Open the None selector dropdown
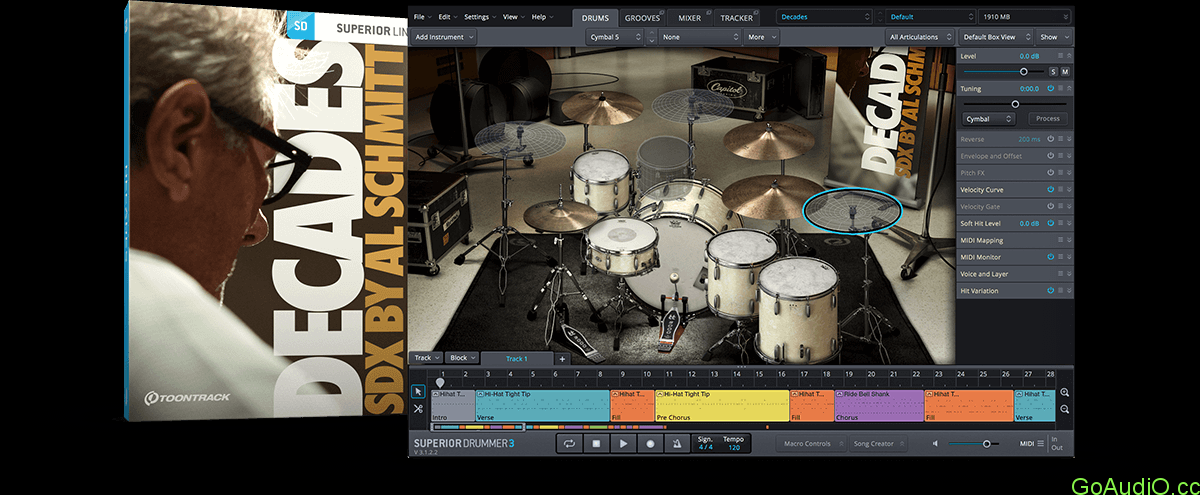Screen dimensions: 1200x495 click(700, 37)
